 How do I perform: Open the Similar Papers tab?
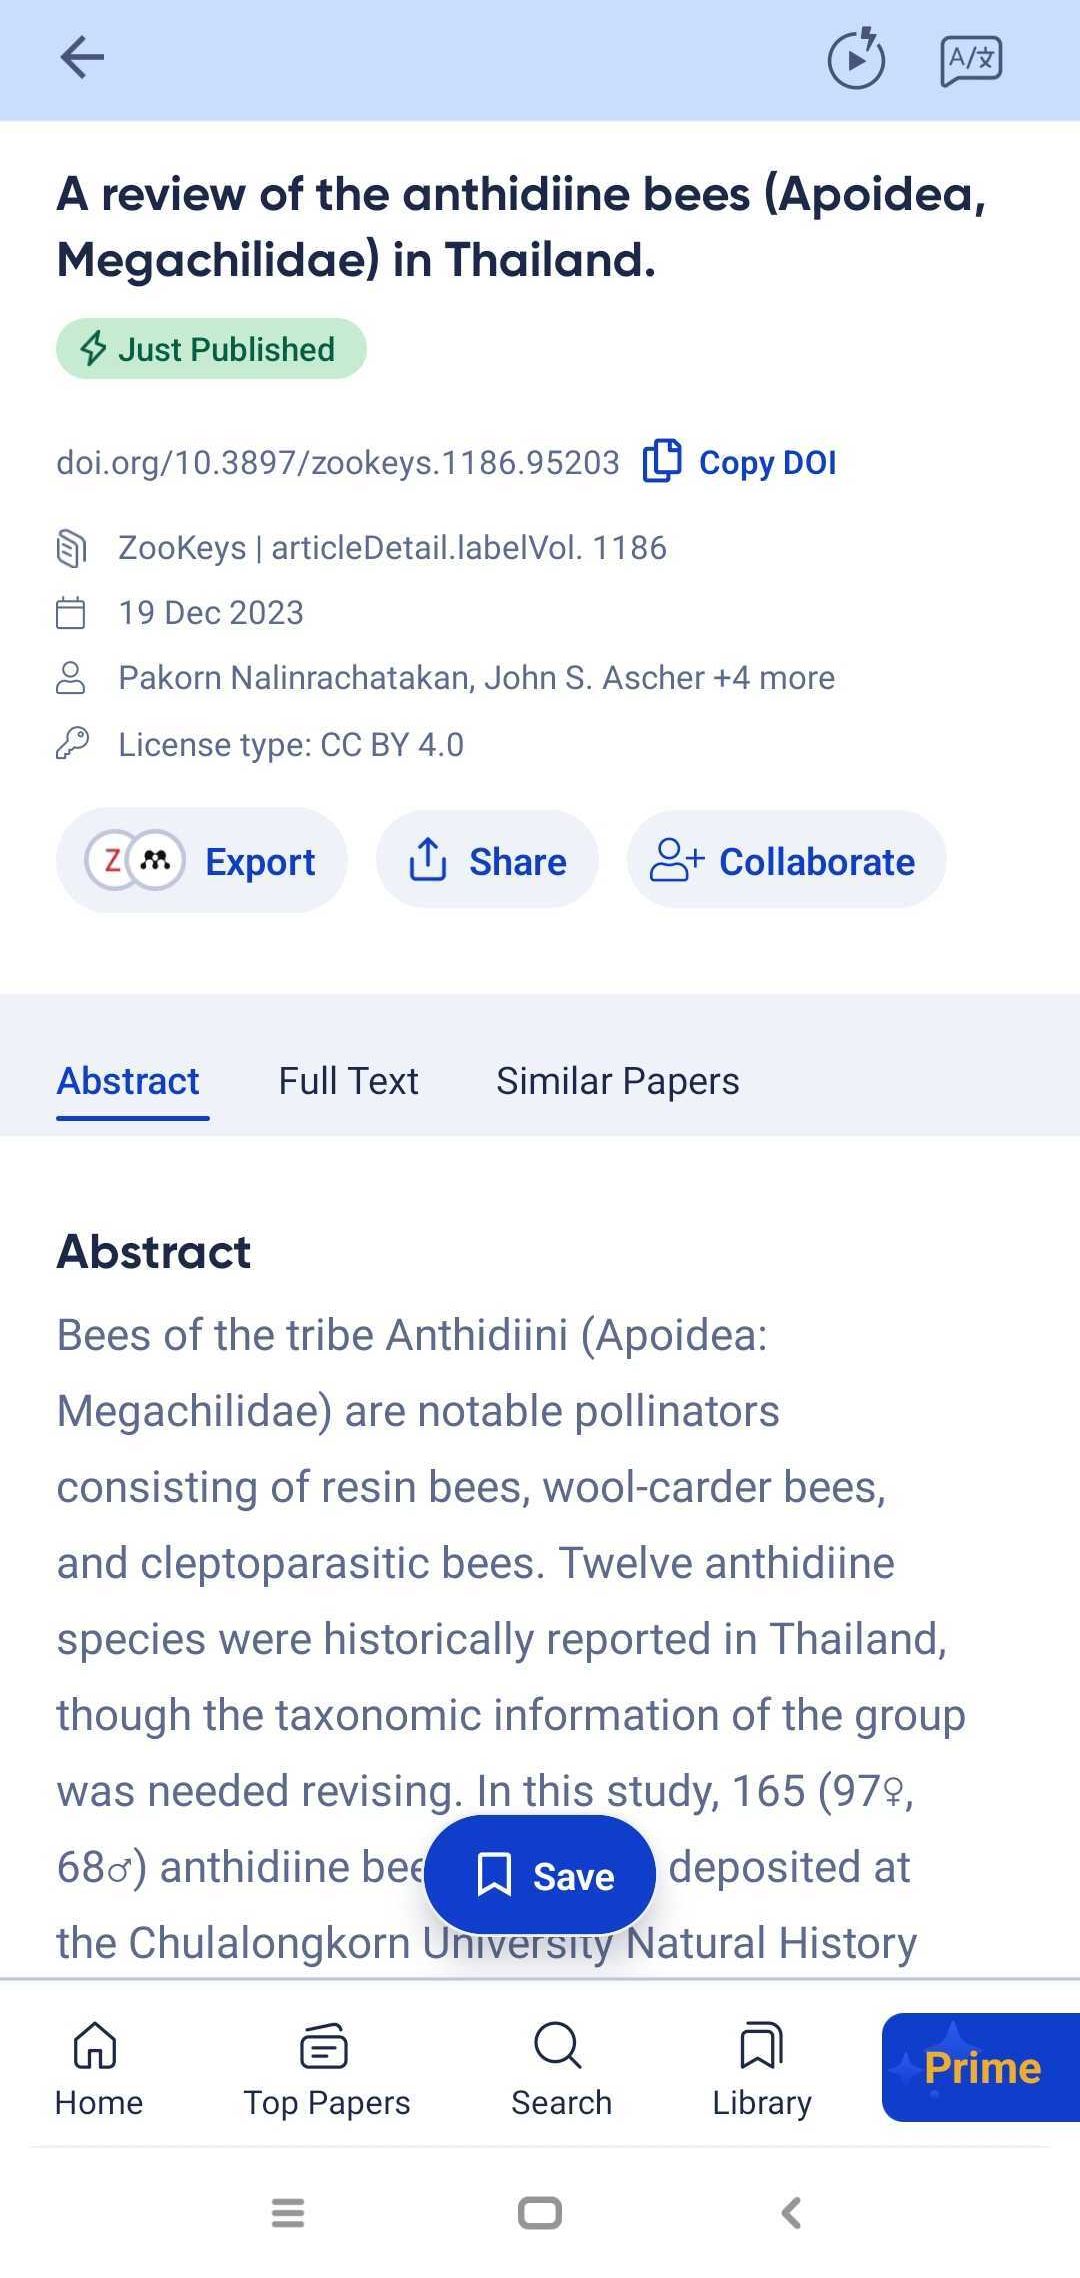tap(617, 1081)
